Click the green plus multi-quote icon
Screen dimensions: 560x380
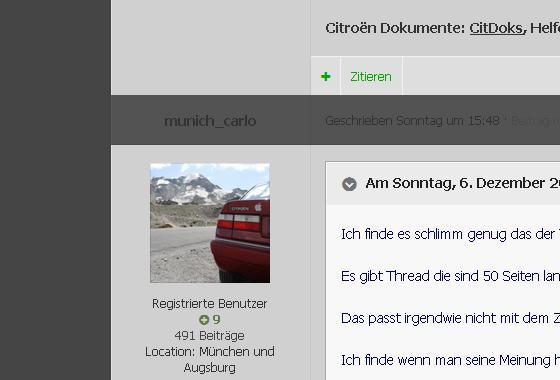[325, 76]
